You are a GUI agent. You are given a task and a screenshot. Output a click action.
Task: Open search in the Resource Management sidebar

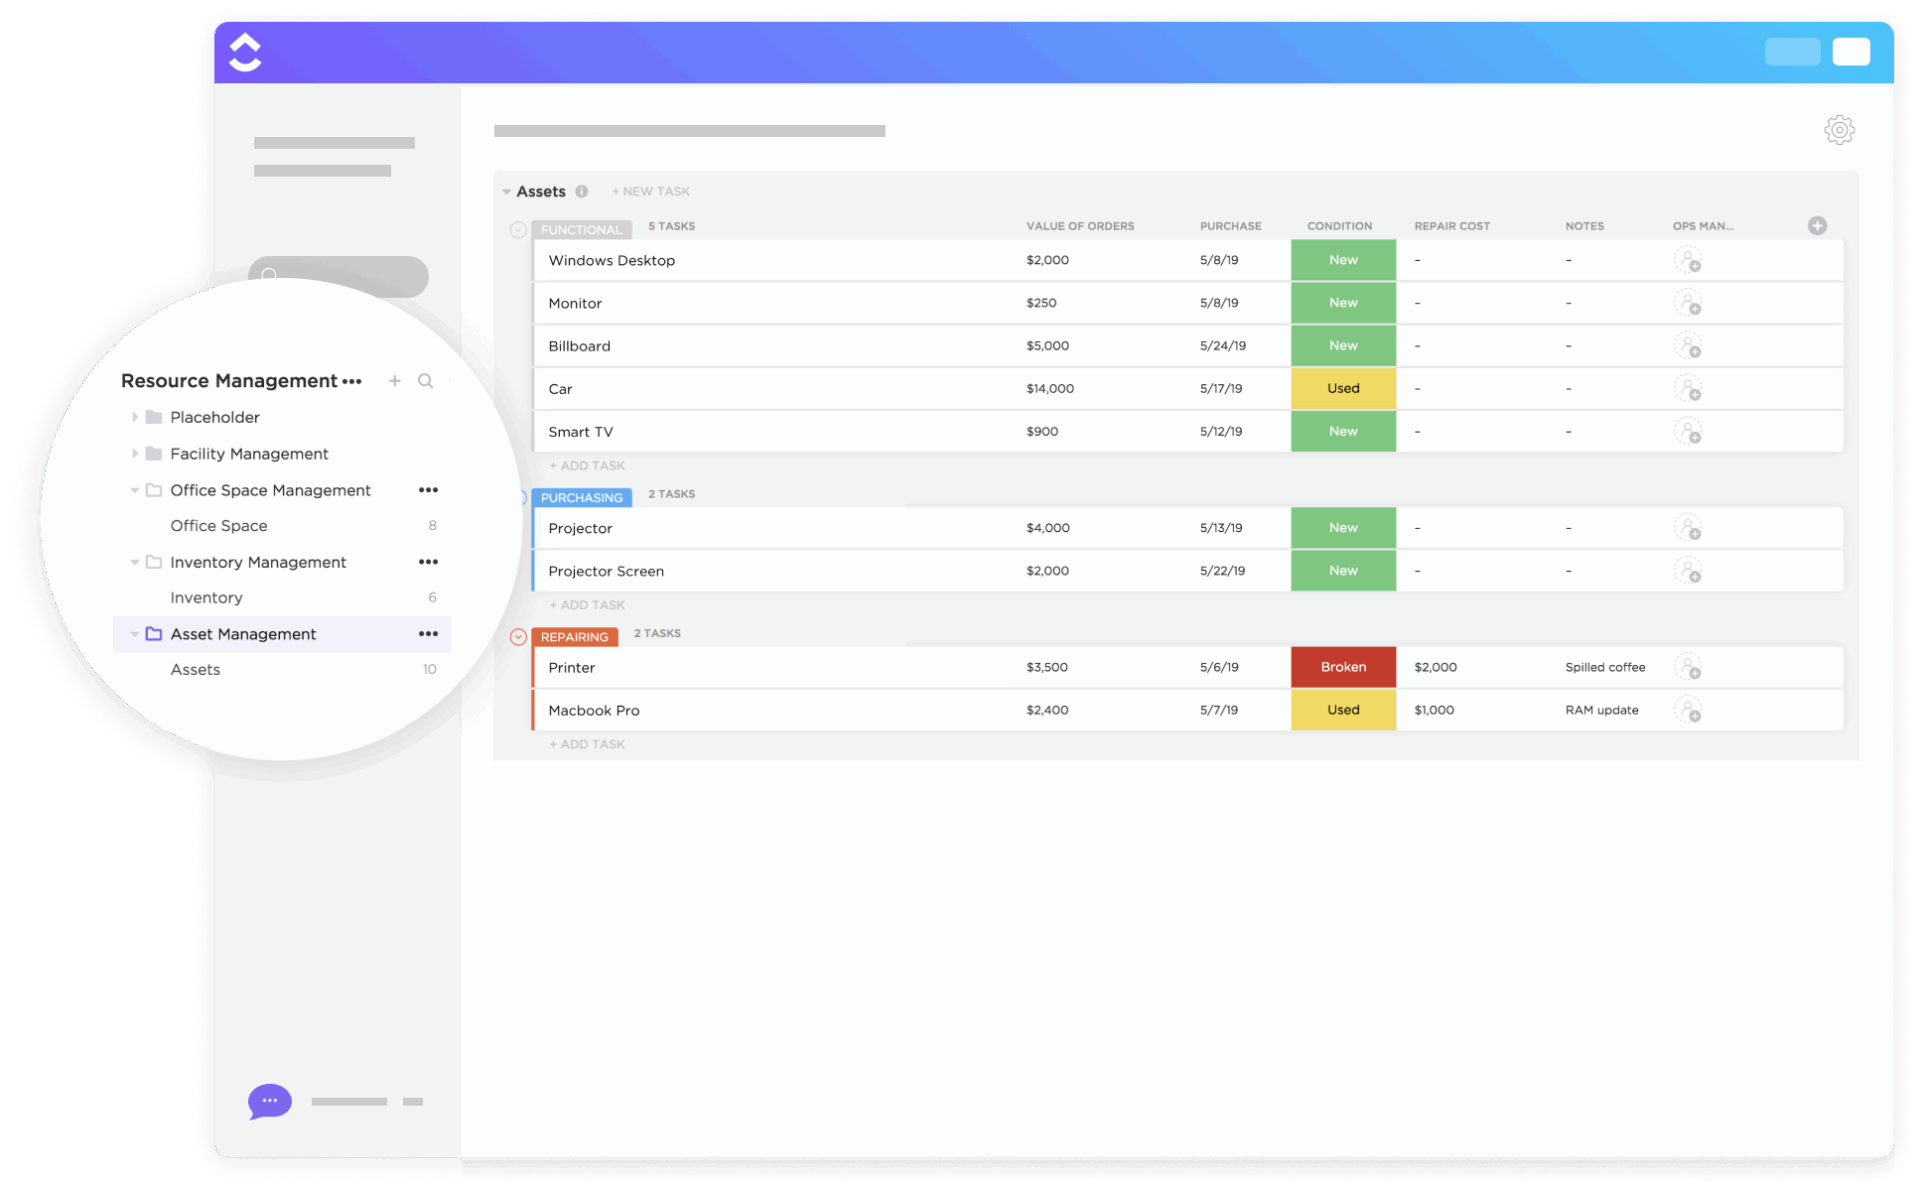click(x=426, y=381)
